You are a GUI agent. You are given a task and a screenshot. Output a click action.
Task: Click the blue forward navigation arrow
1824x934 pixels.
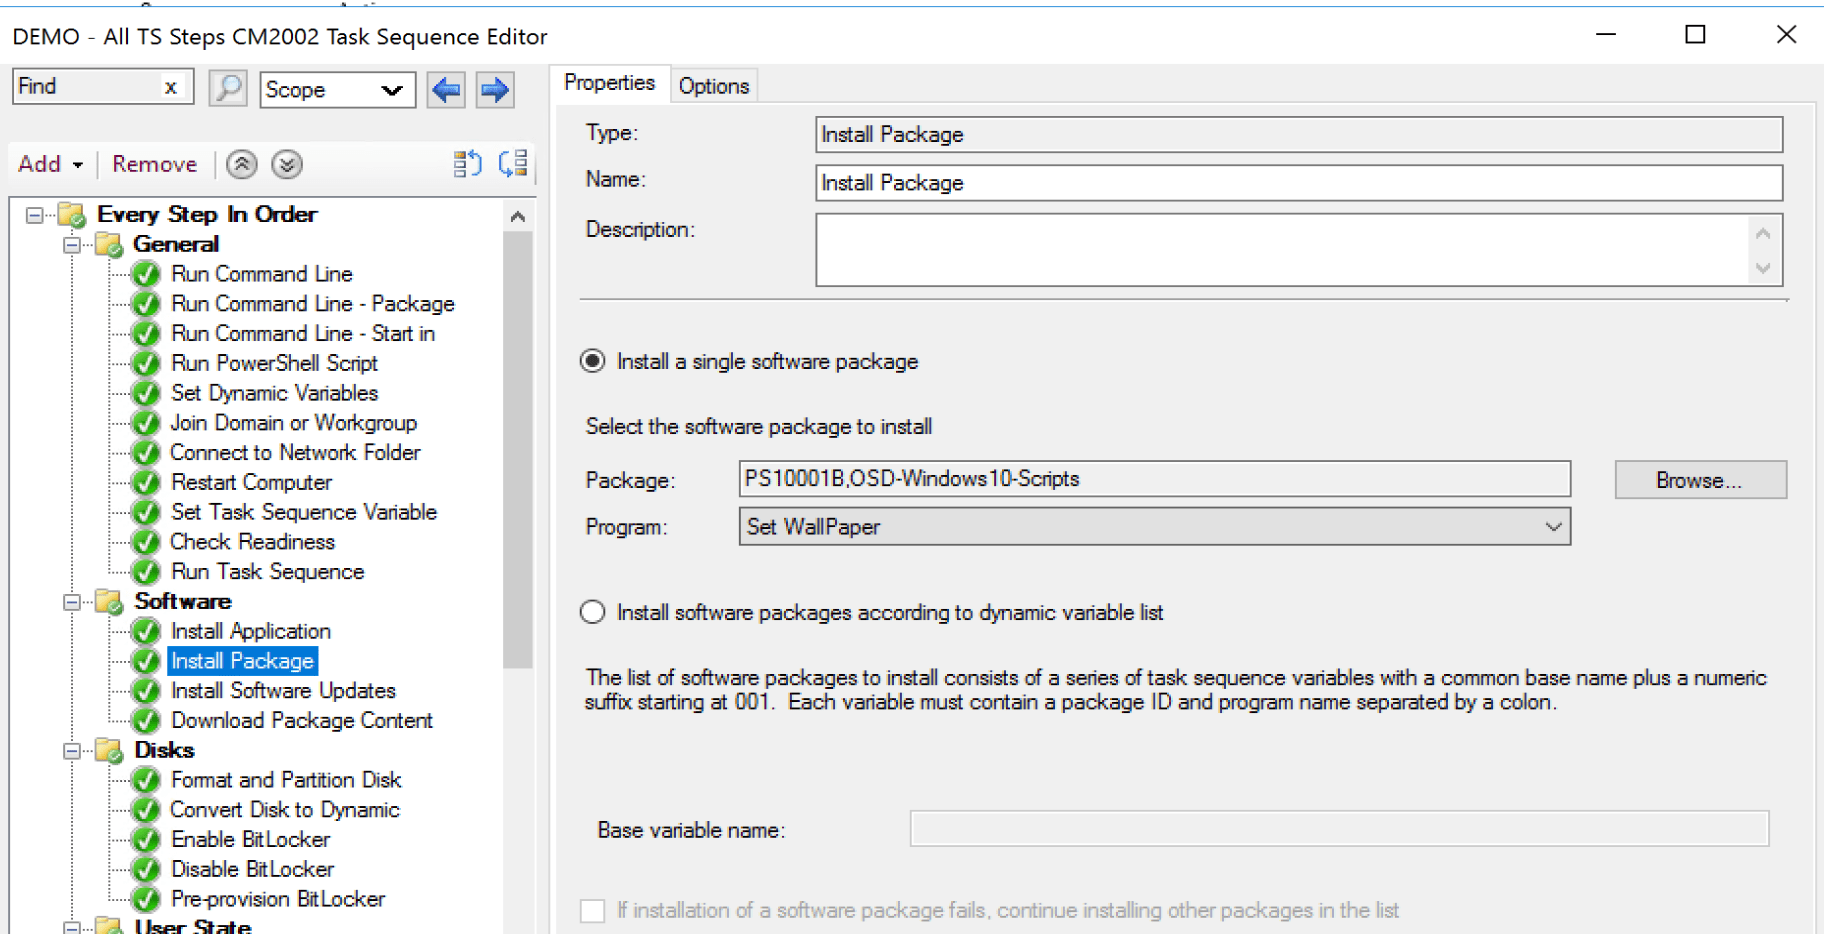[494, 89]
